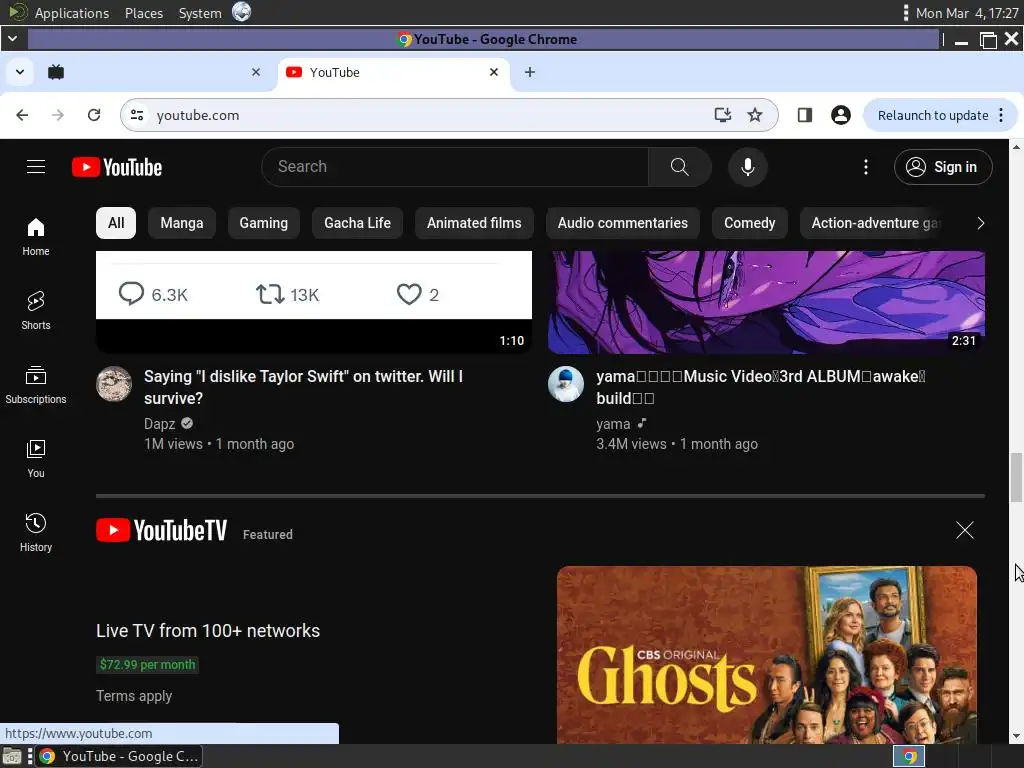Select the All filter chip
This screenshot has height=768, width=1024.
pos(116,223)
